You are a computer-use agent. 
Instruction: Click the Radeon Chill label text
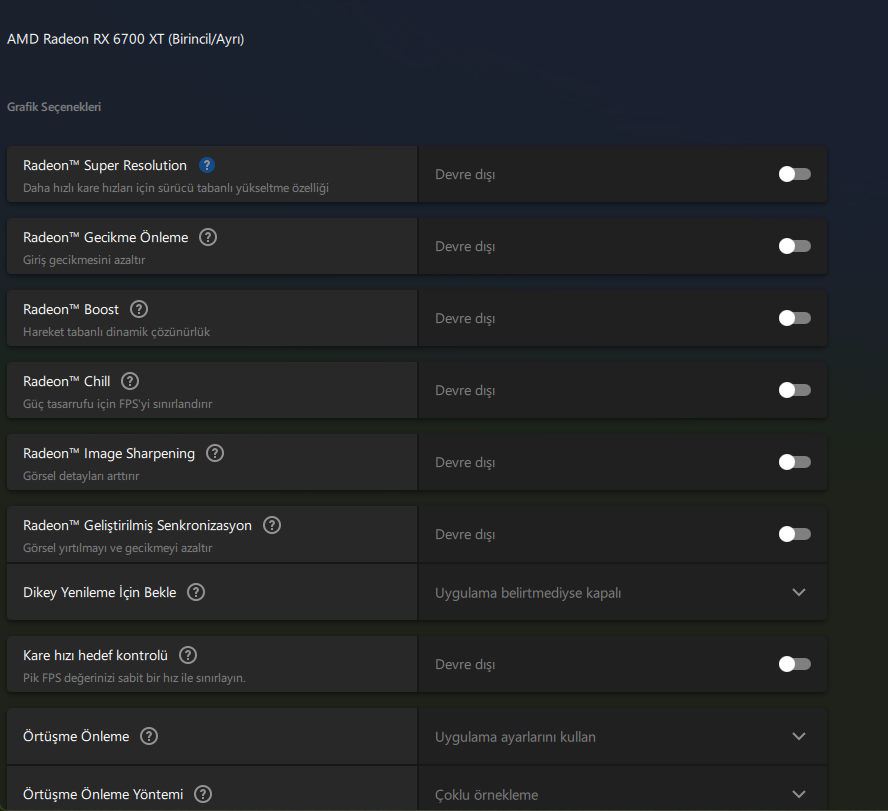pyautogui.click(x=67, y=381)
